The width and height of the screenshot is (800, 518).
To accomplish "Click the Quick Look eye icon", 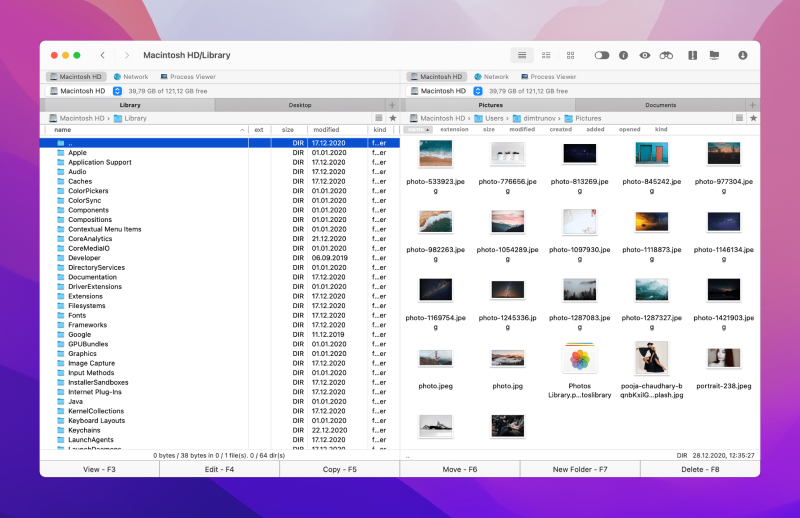I will tap(645, 55).
